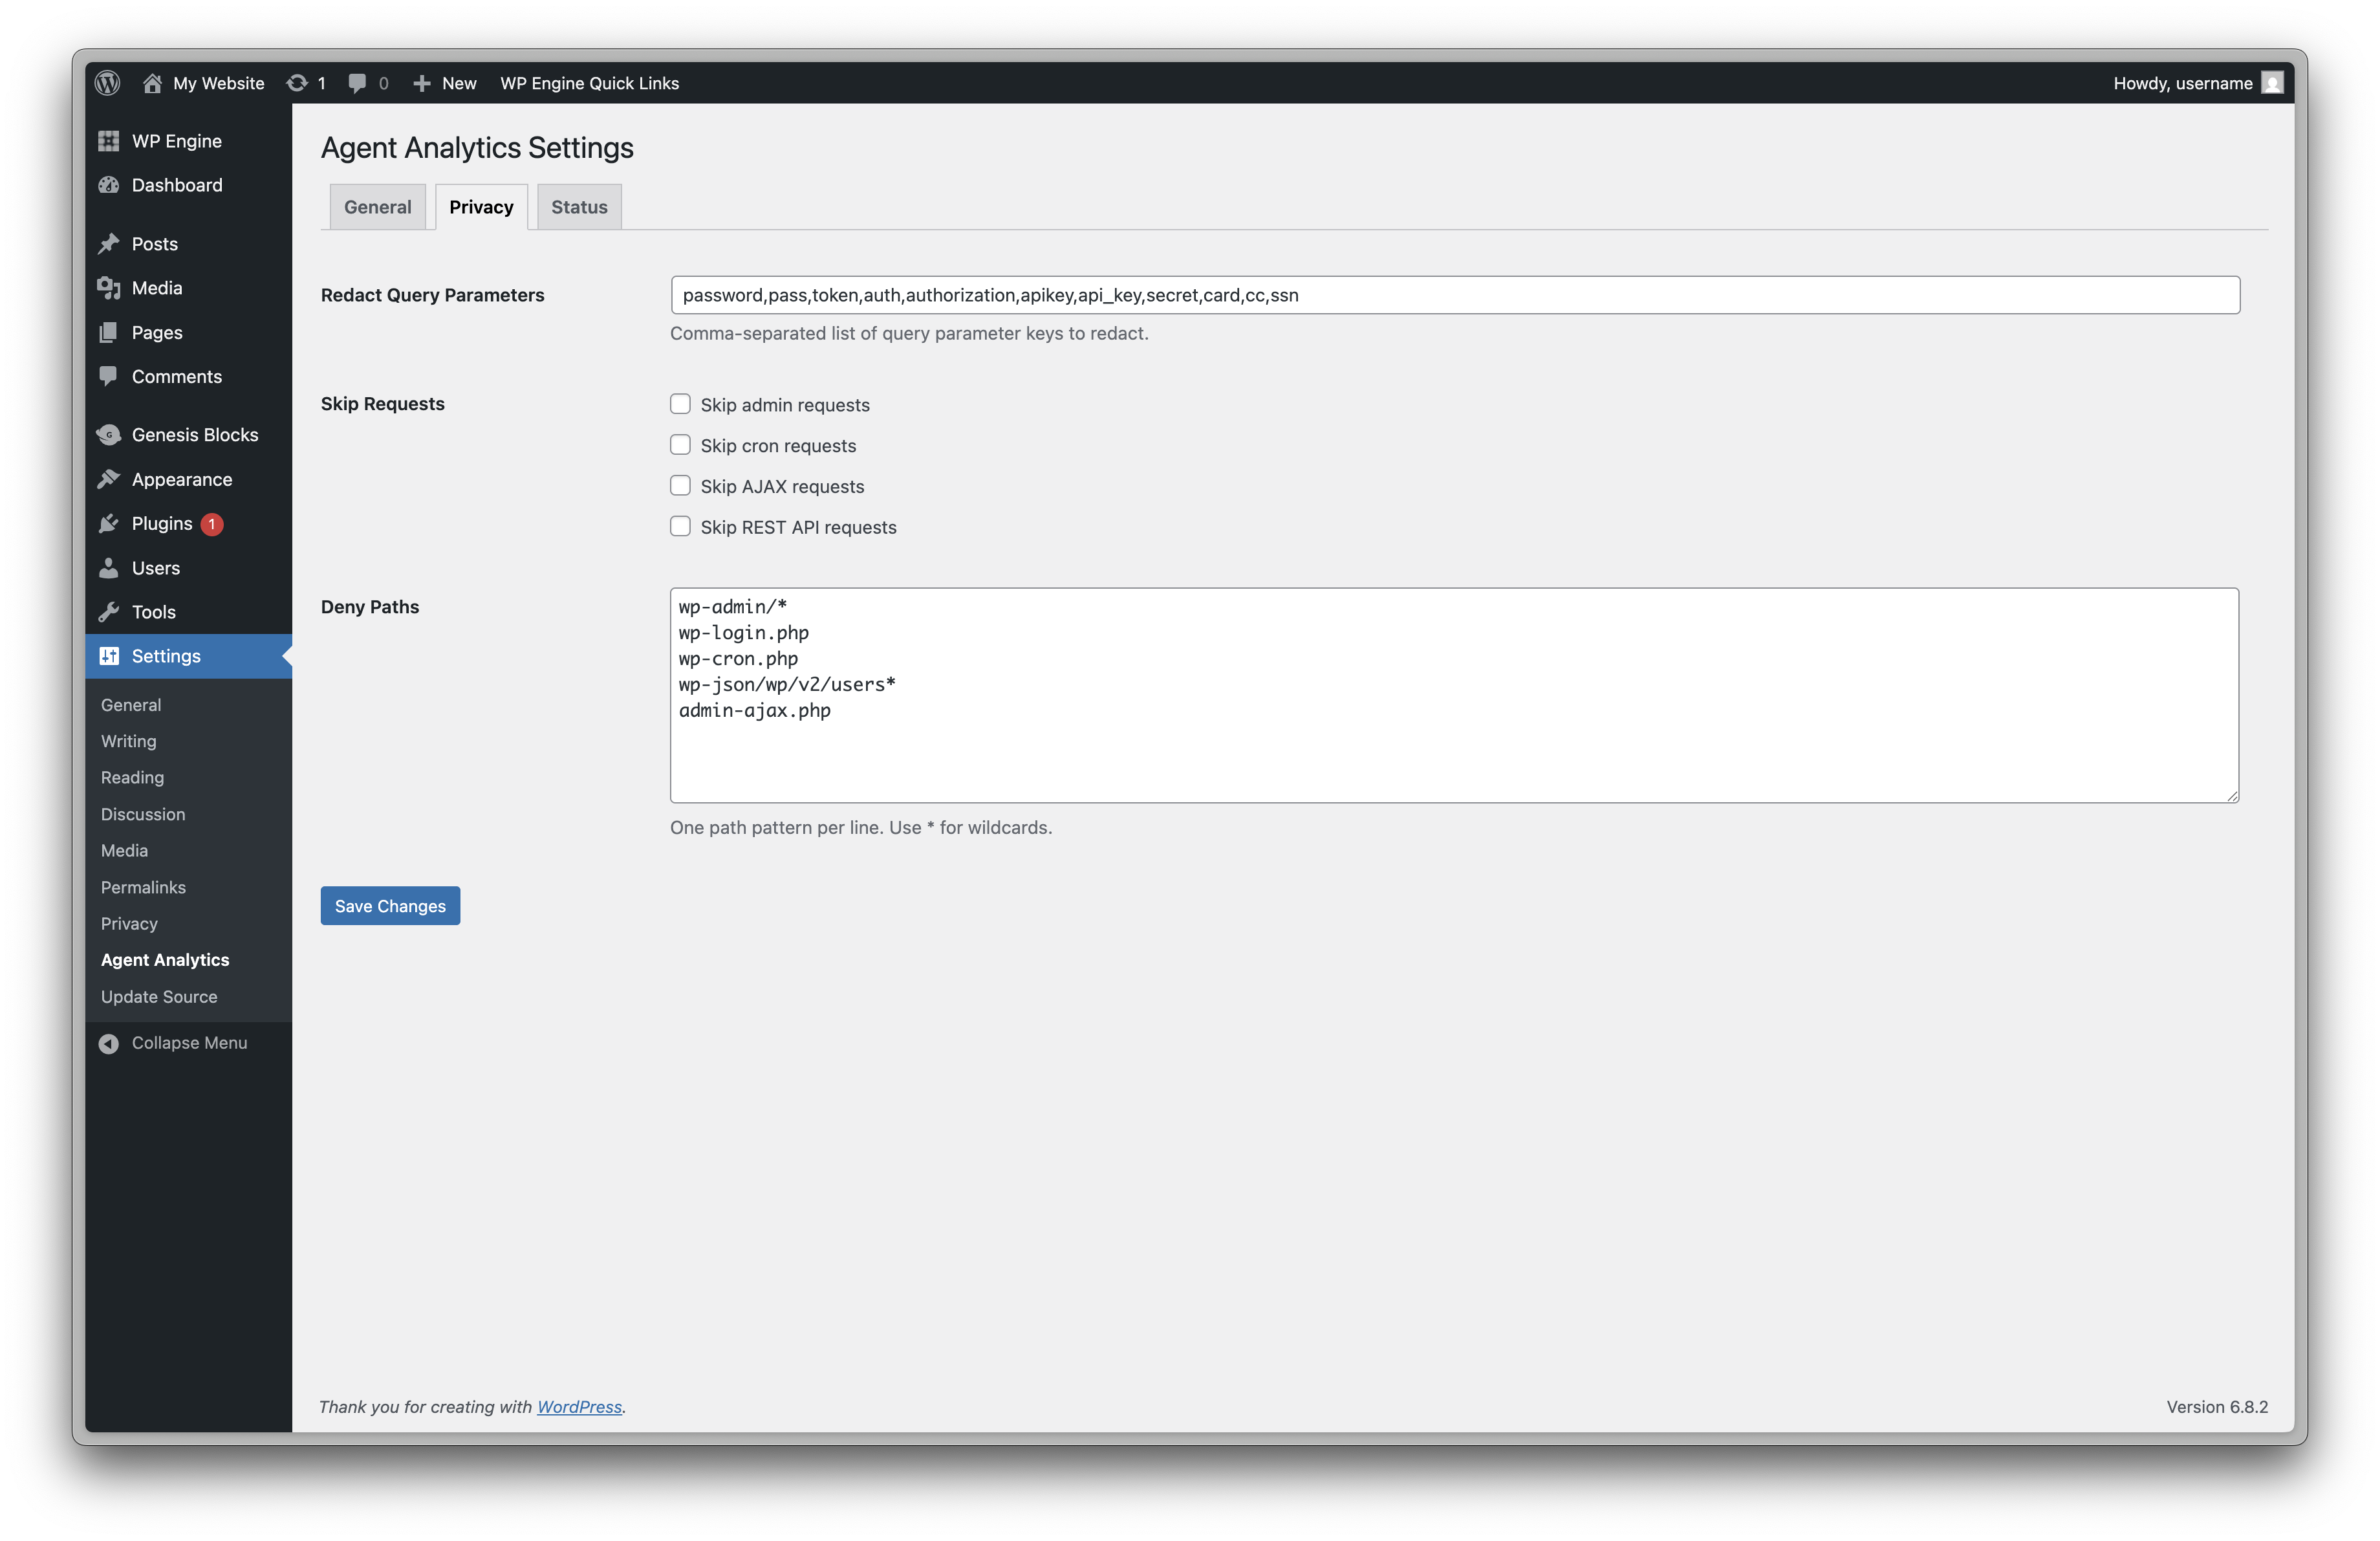Open Plugins via its plug icon
This screenshot has height=1541, width=2380.
point(109,523)
